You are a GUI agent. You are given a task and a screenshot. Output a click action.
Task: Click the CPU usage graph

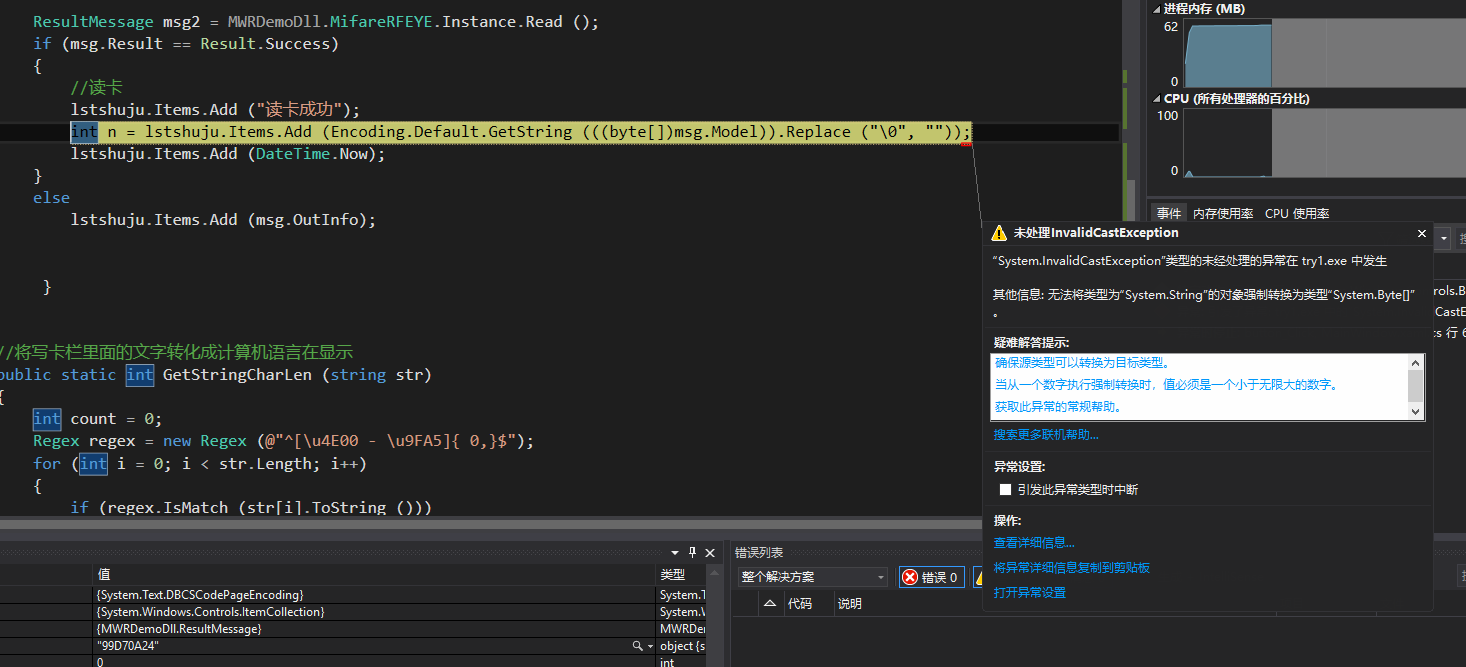tap(1325, 143)
